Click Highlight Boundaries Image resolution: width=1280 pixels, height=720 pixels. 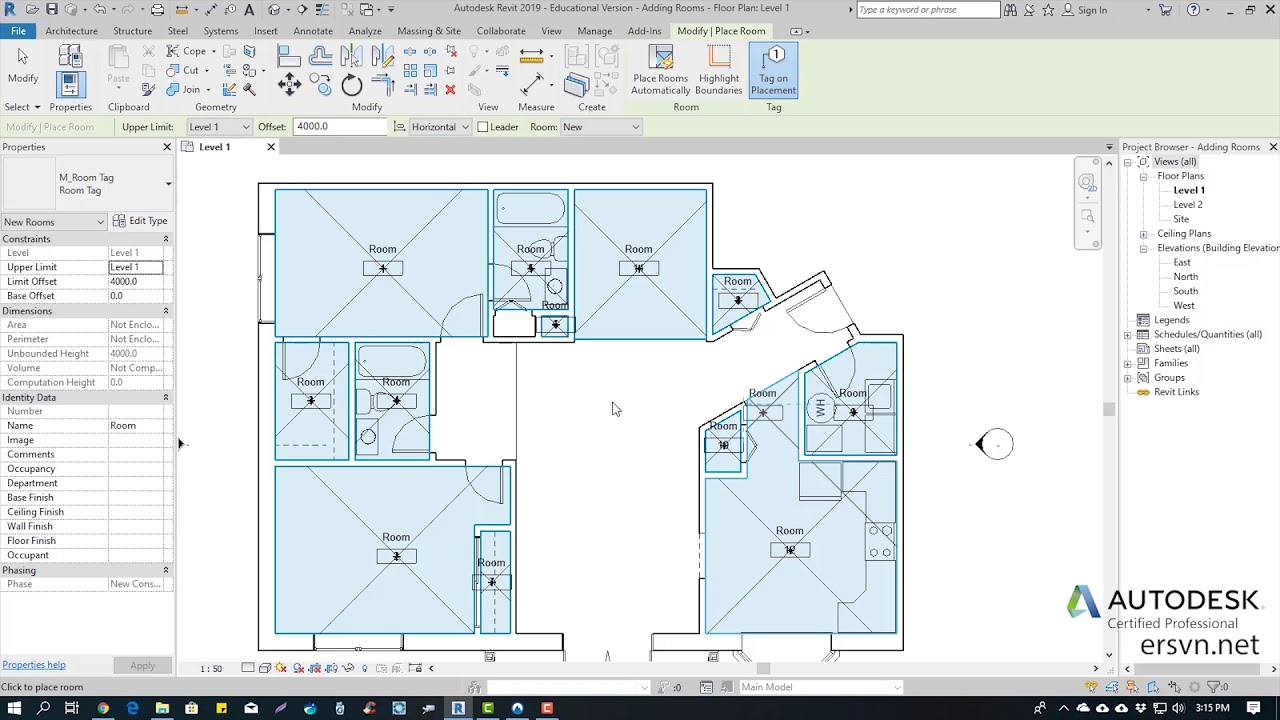(719, 70)
